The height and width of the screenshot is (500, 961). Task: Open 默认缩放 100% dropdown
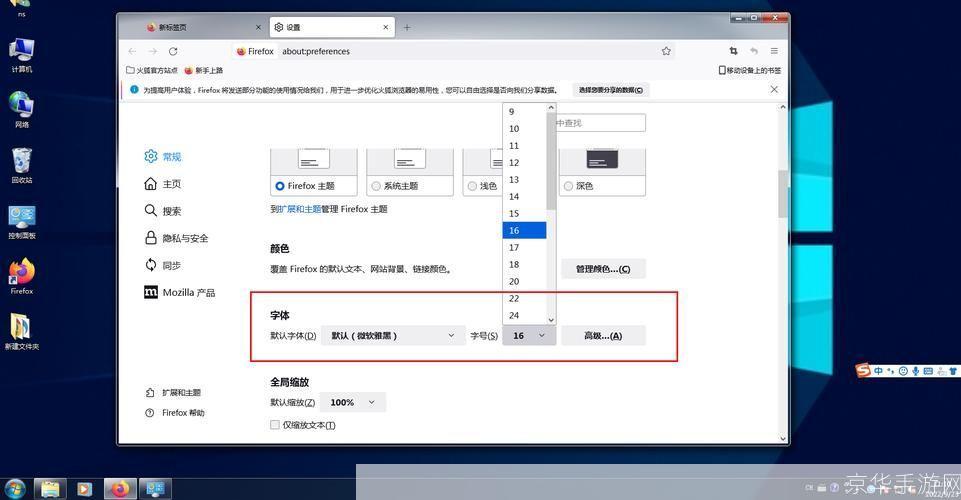[x=353, y=403]
